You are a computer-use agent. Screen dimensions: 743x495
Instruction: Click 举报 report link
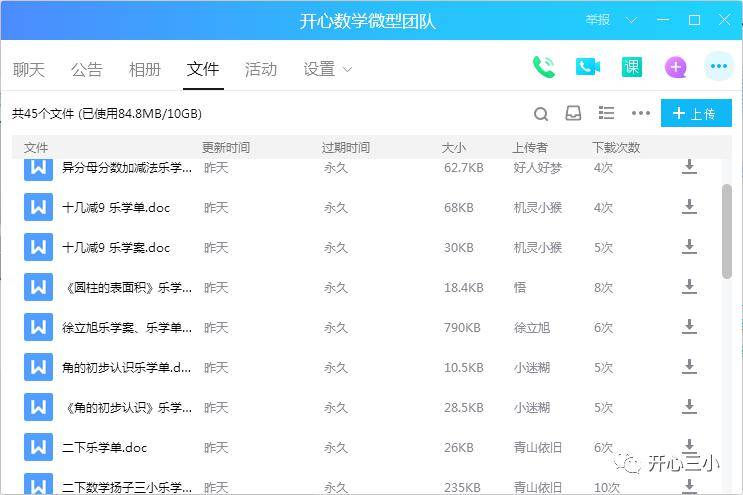click(x=598, y=20)
